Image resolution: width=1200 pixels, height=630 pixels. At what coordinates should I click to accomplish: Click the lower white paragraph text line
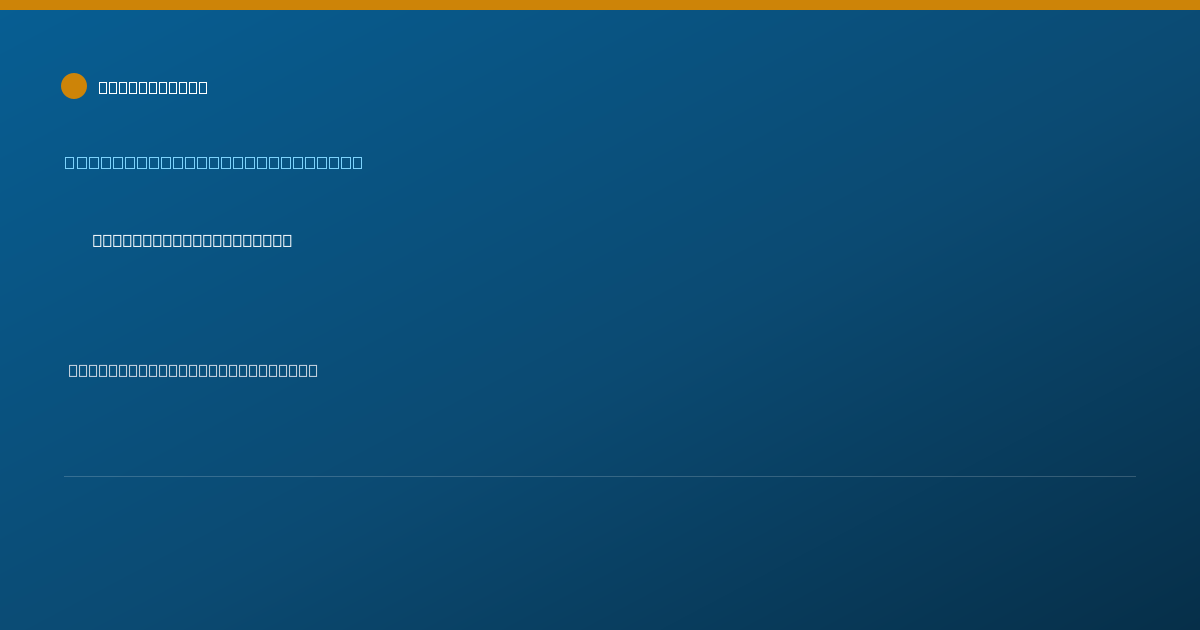pyautogui.click(x=193, y=370)
